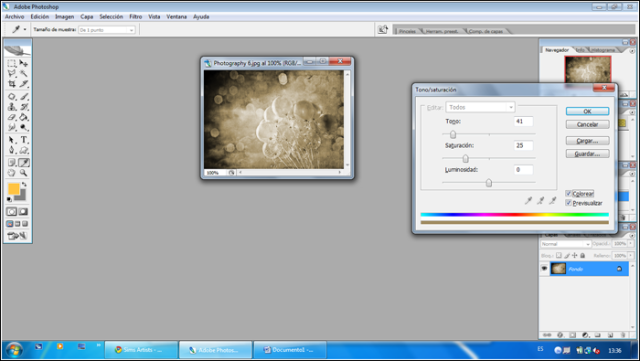The width and height of the screenshot is (640, 361).
Task: Click the OK button in Tono/saturación
Action: click(x=587, y=111)
